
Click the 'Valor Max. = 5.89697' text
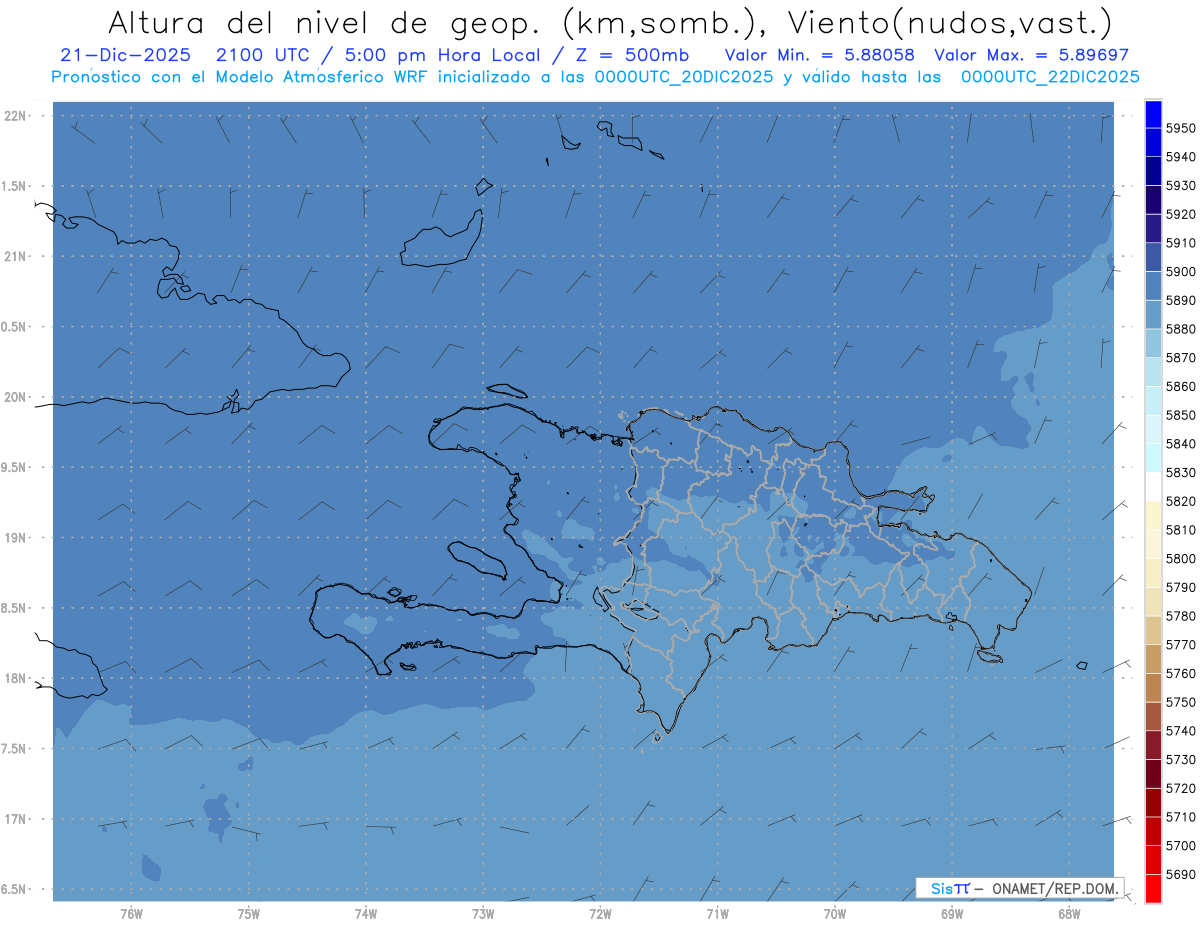point(1031,56)
